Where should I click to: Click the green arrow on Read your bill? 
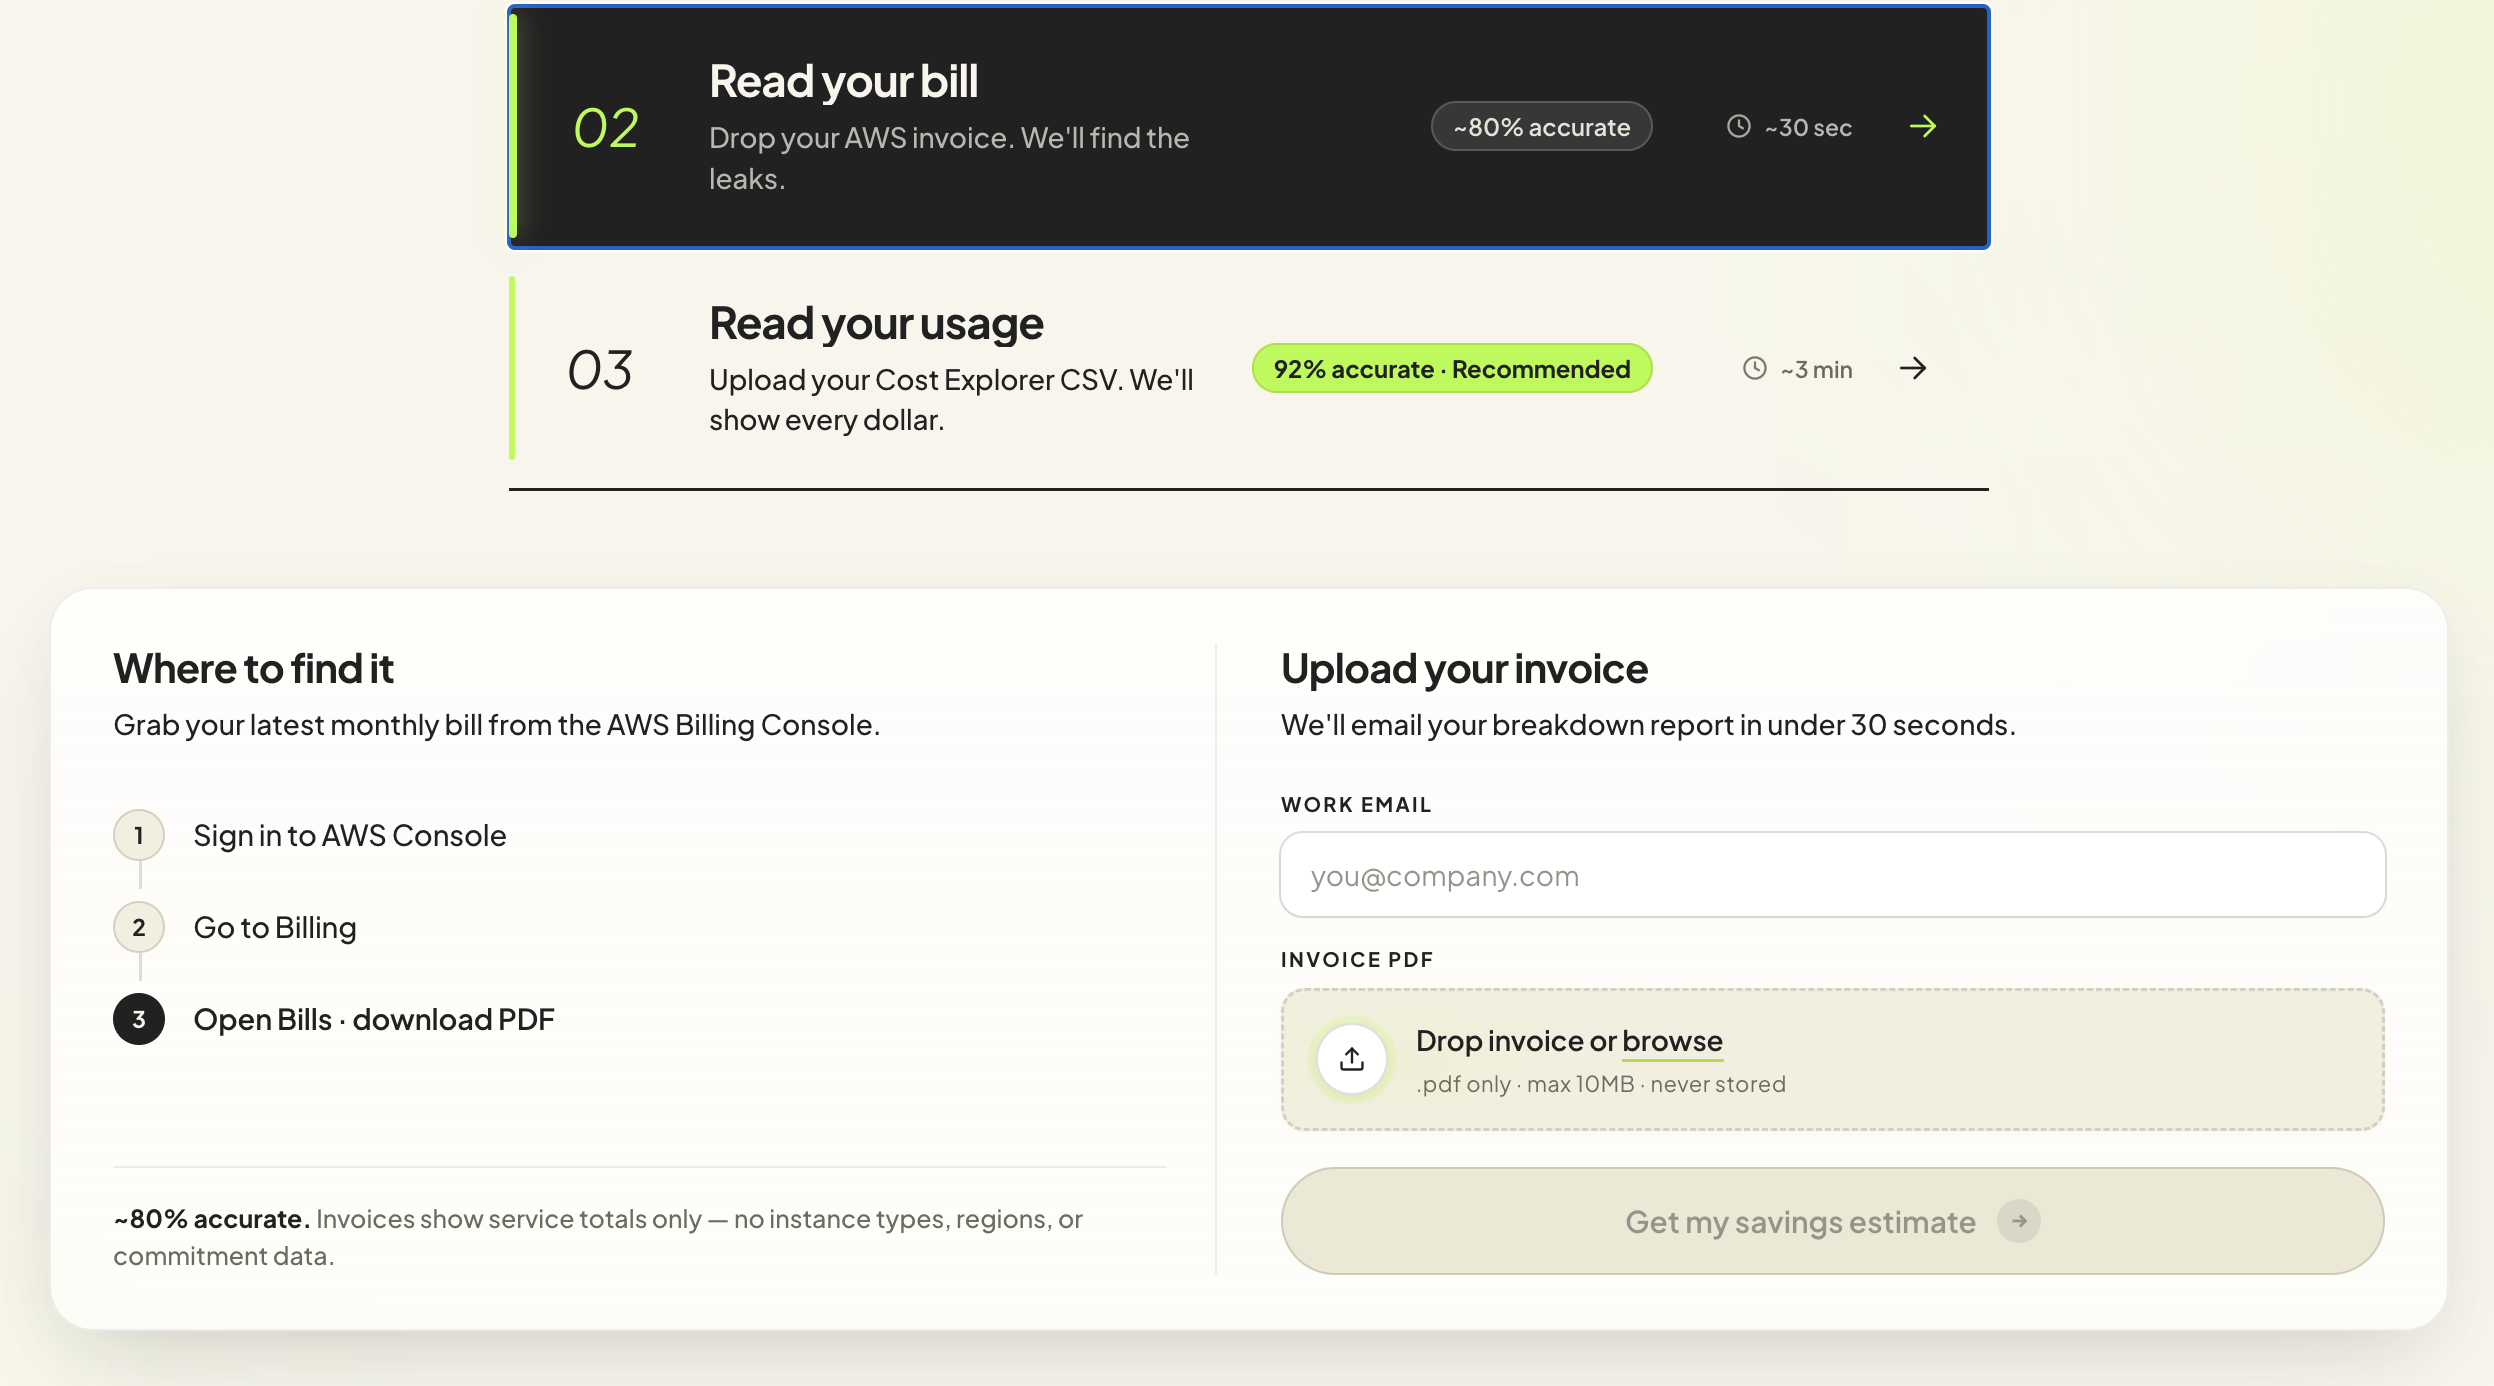tap(1922, 127)
